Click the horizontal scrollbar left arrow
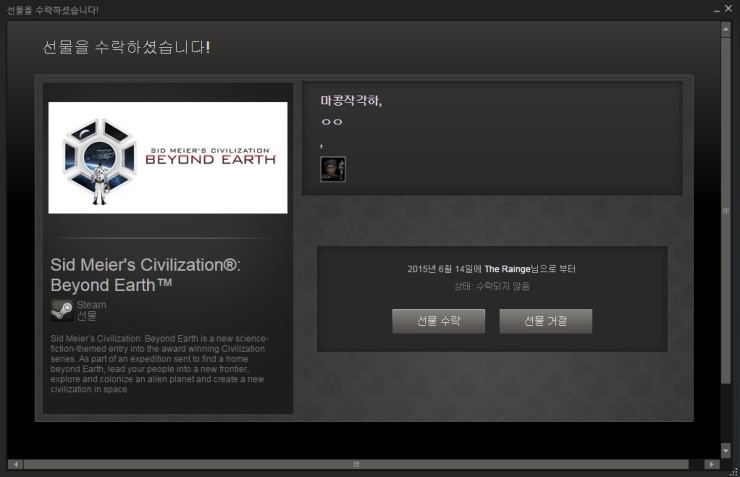 [x=15, y=464]
